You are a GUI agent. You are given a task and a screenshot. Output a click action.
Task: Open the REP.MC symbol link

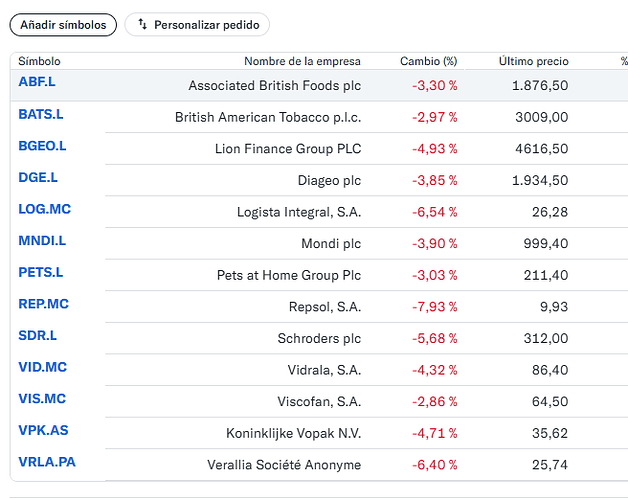pos(44,304)
